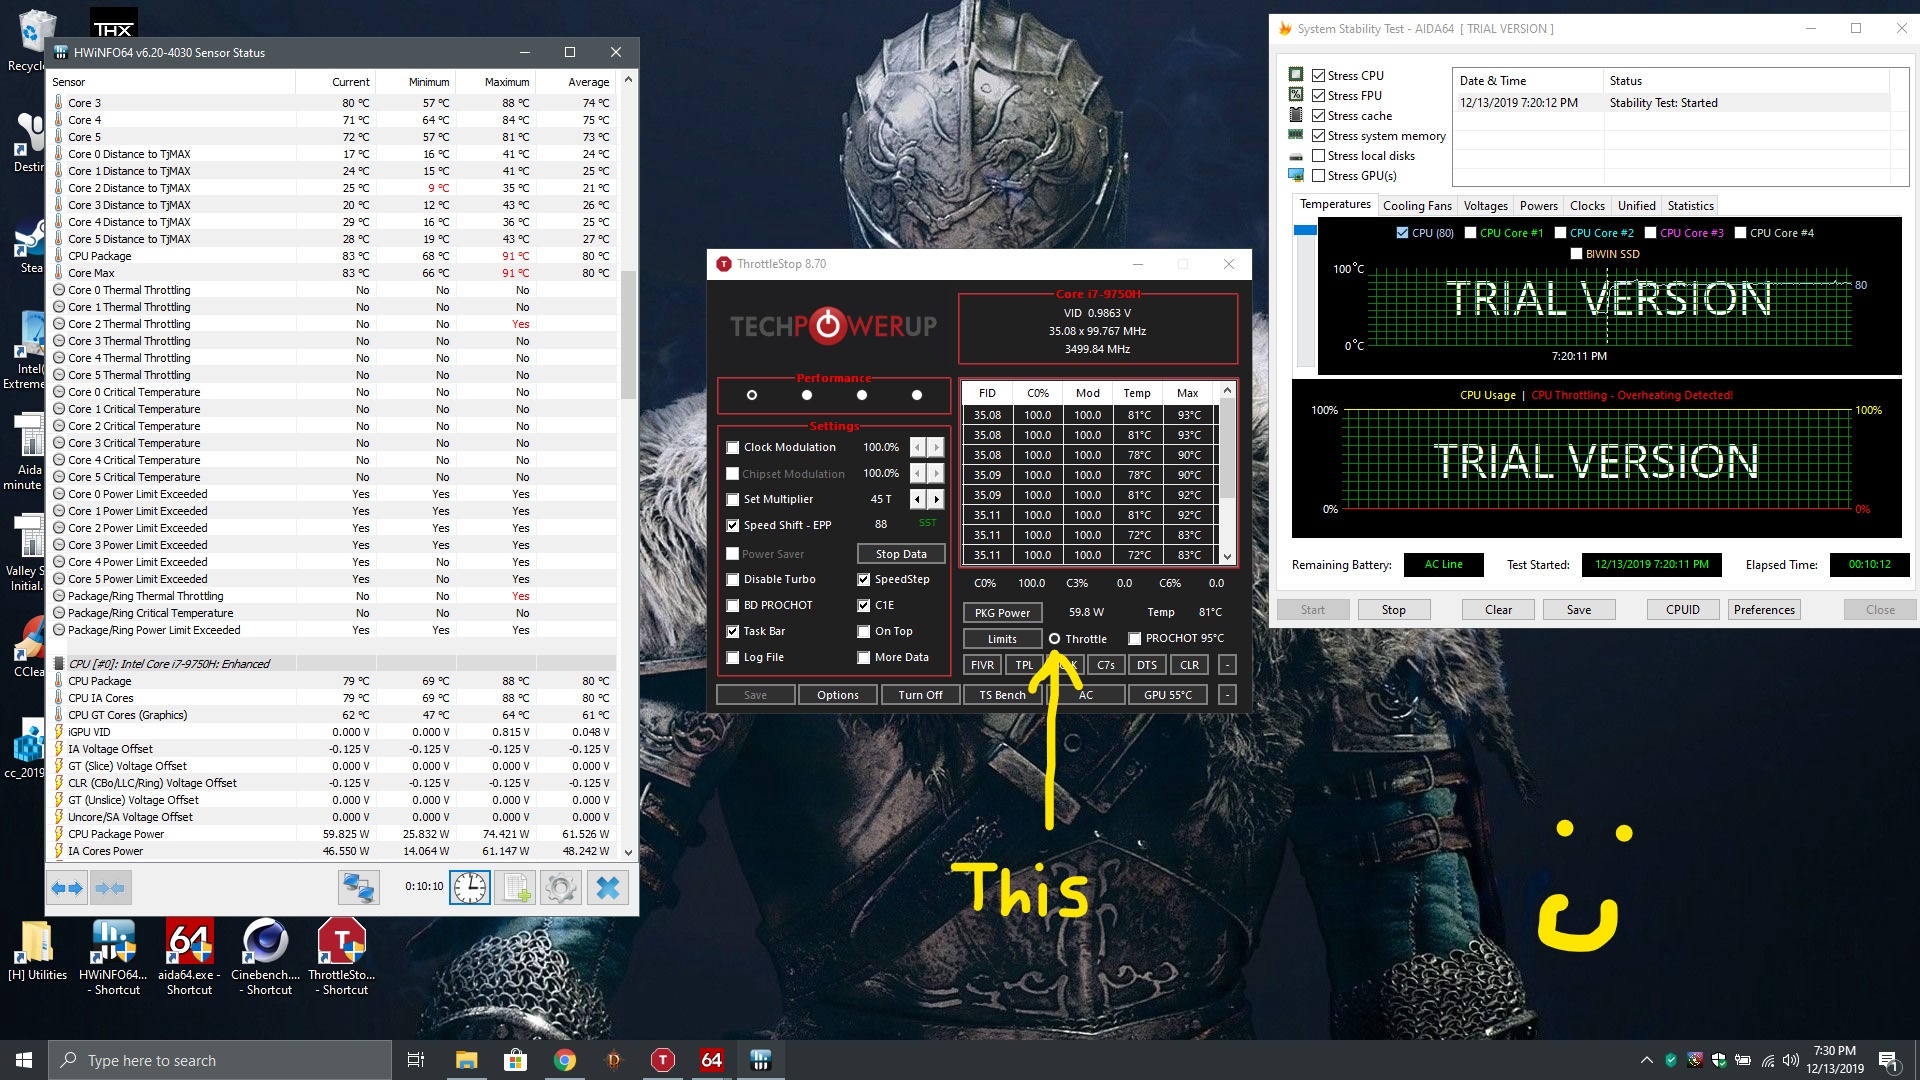The width and height of the screenshot is (1920, 1080).
Task: Click the Windows search box
Action: pyautogui.click(x=220, y=1060)
